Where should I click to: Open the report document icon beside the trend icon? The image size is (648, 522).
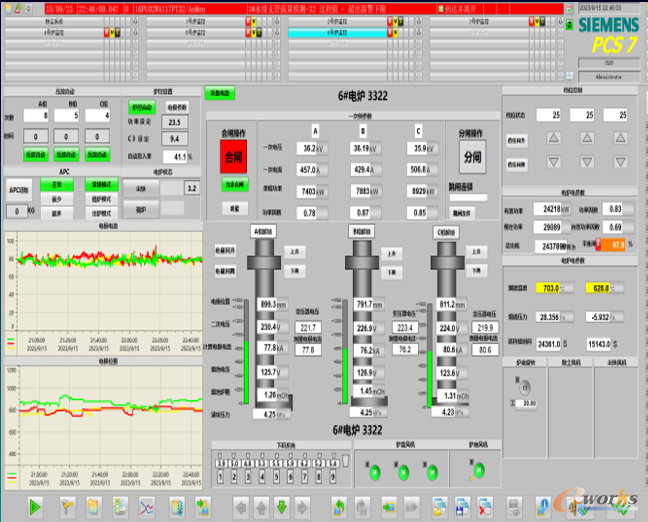pyautogui.click(x=120, y=507)
